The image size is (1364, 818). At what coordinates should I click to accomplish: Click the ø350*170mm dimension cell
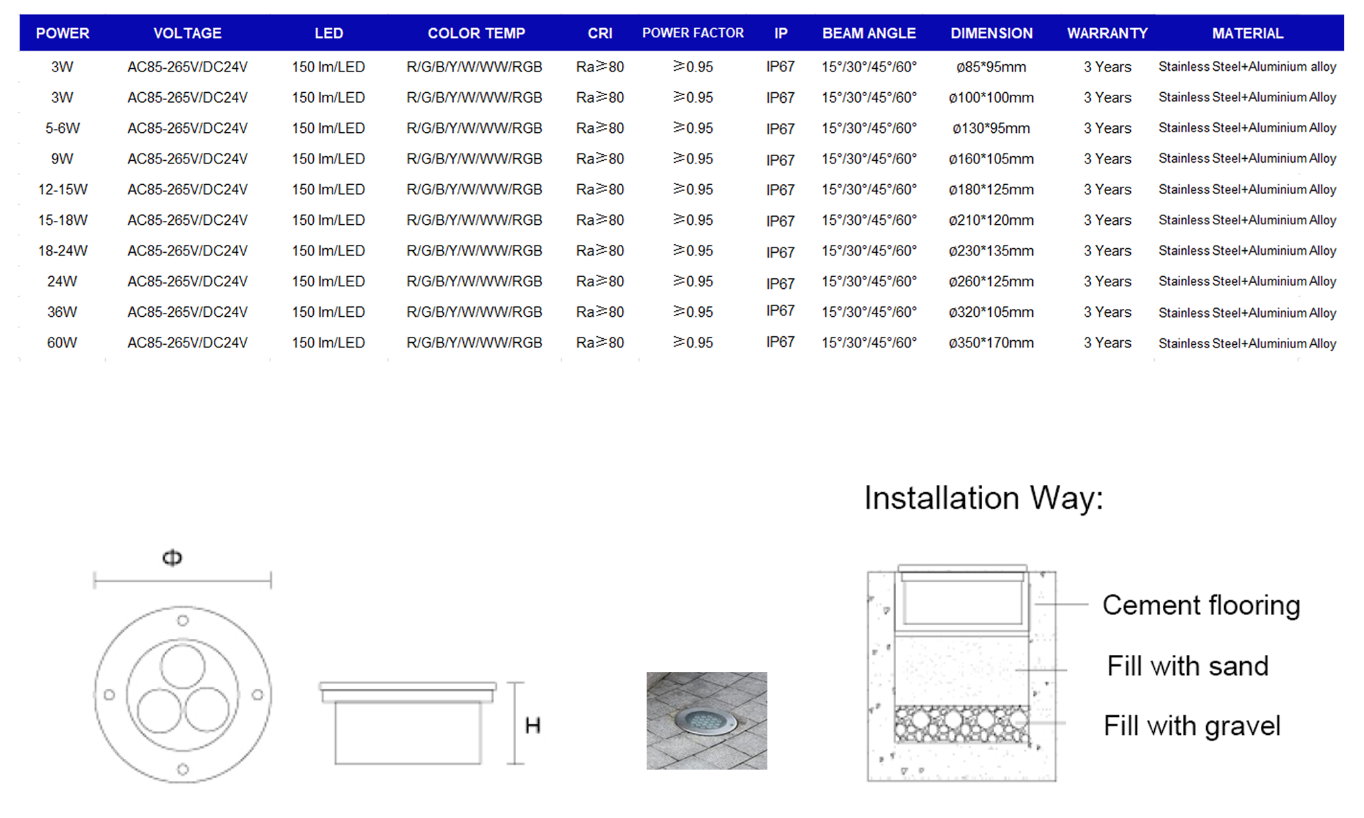991,343
